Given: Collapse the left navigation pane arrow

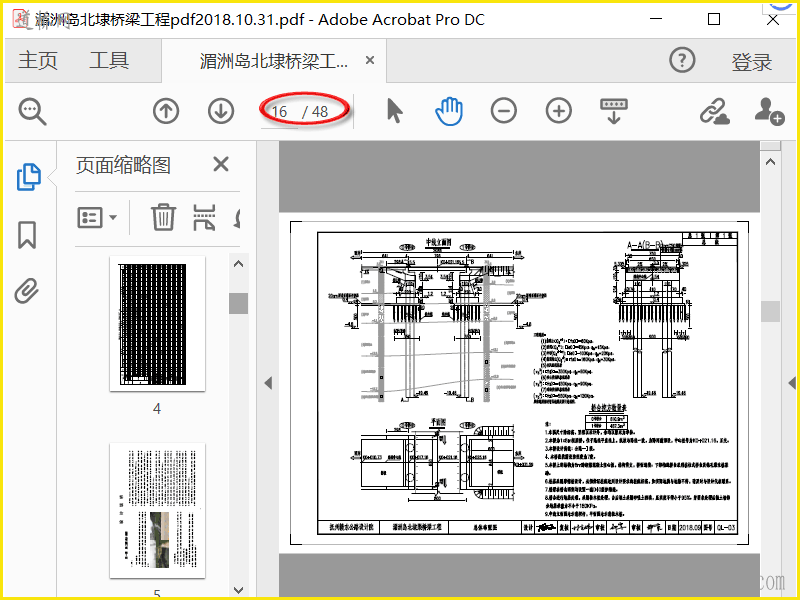Looking at the screenshot, I should [268, 383].
